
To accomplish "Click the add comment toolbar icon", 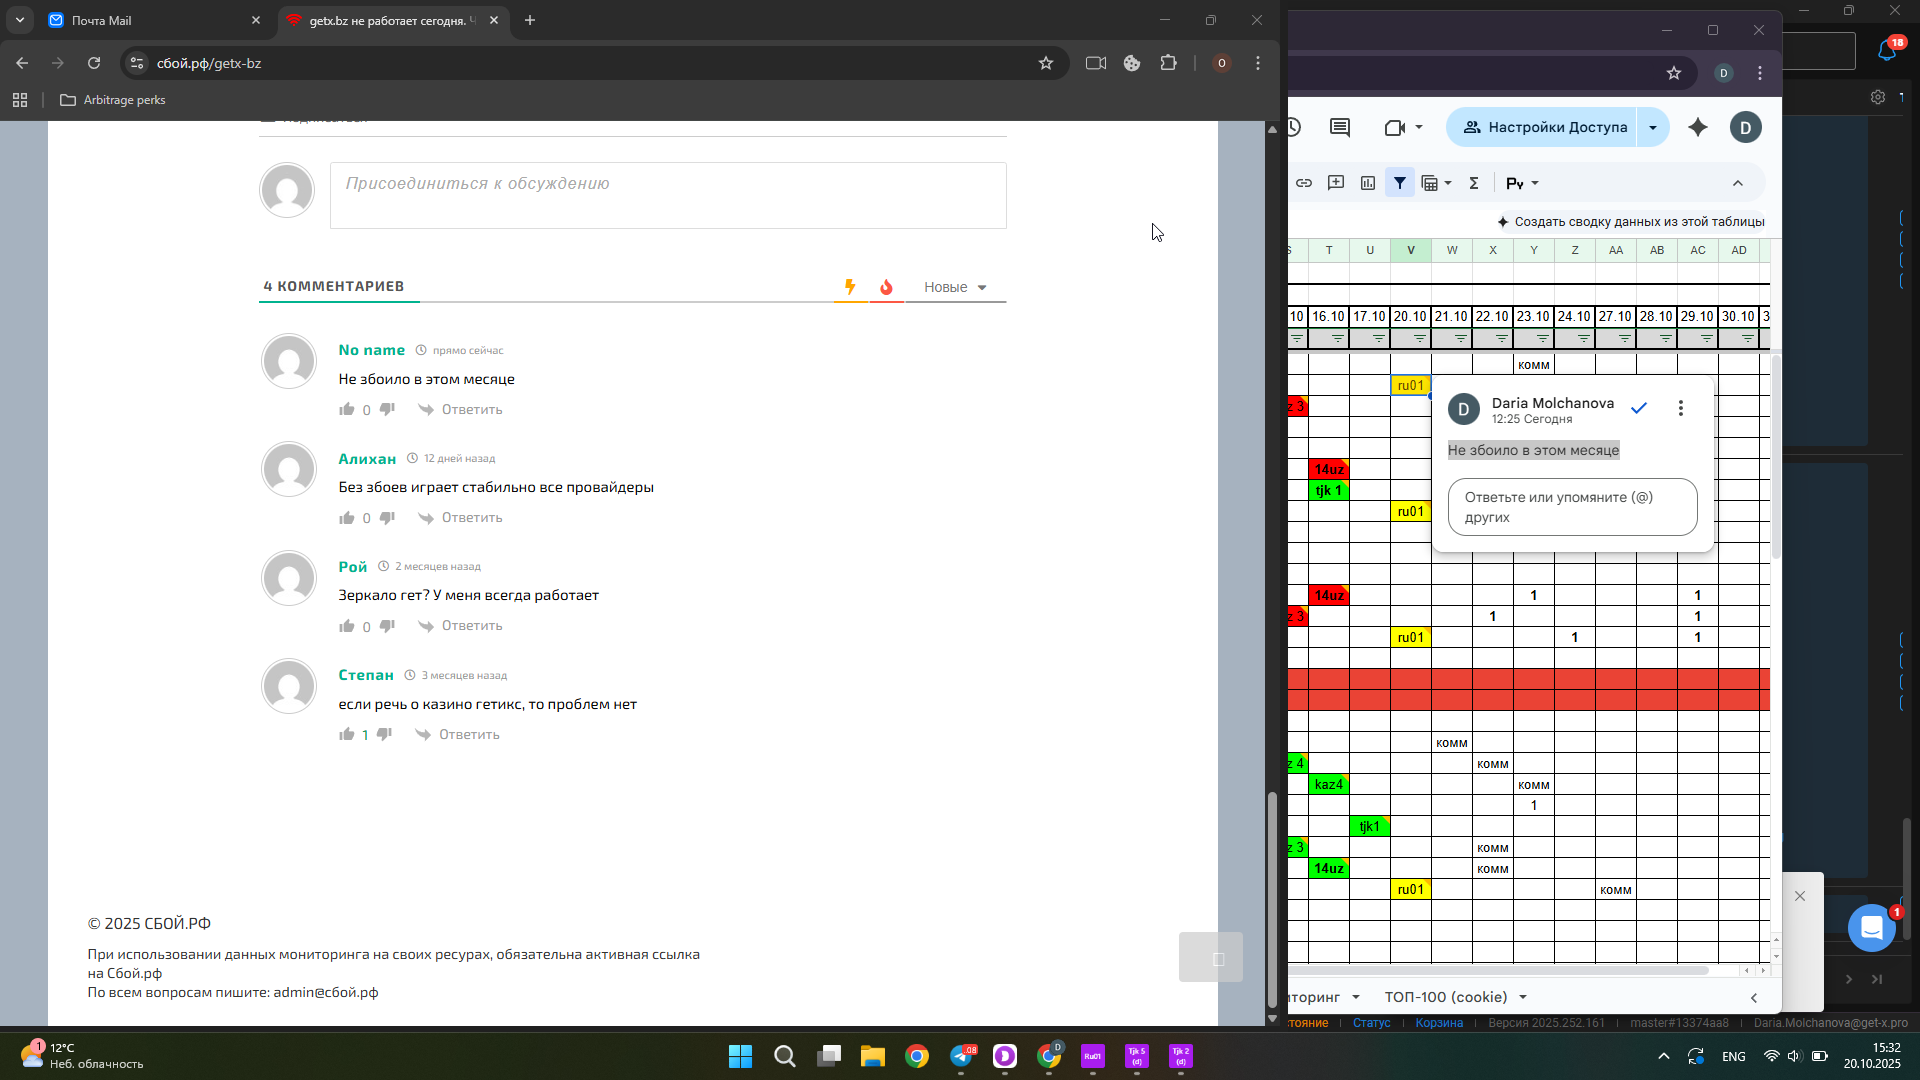I will point(1336,183).
